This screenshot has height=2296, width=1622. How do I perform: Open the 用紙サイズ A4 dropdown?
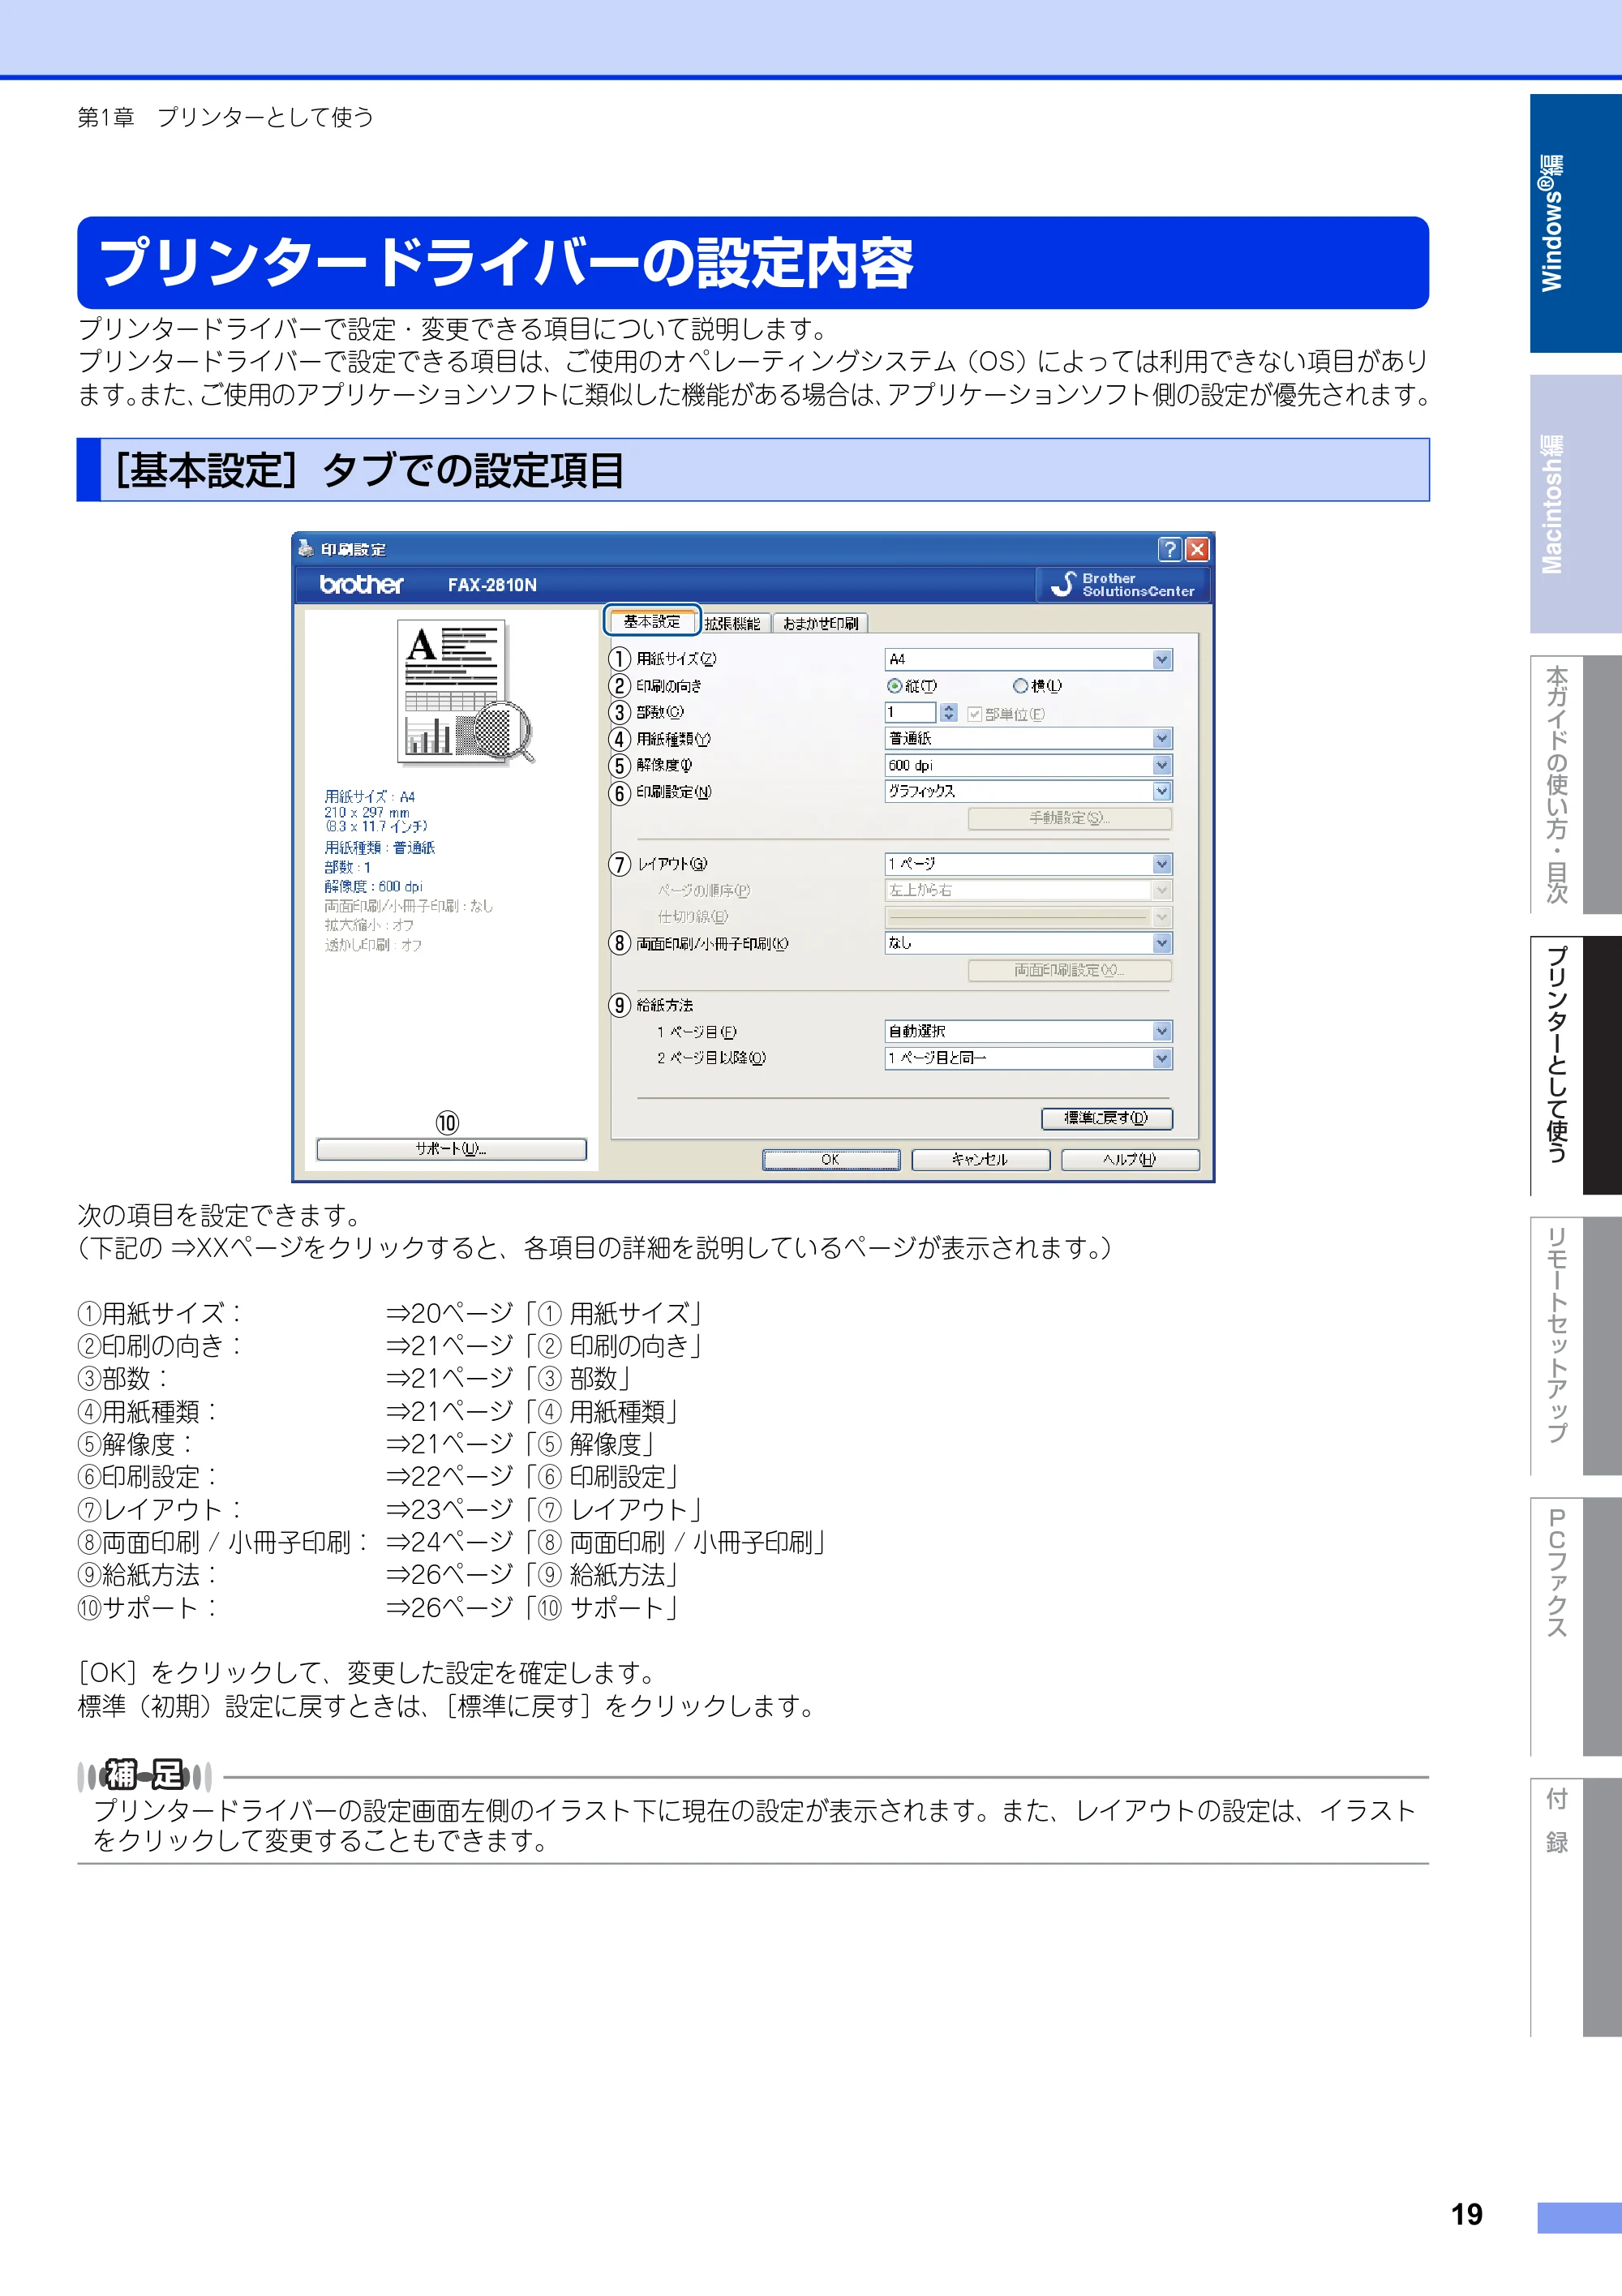pos(1028,659)
